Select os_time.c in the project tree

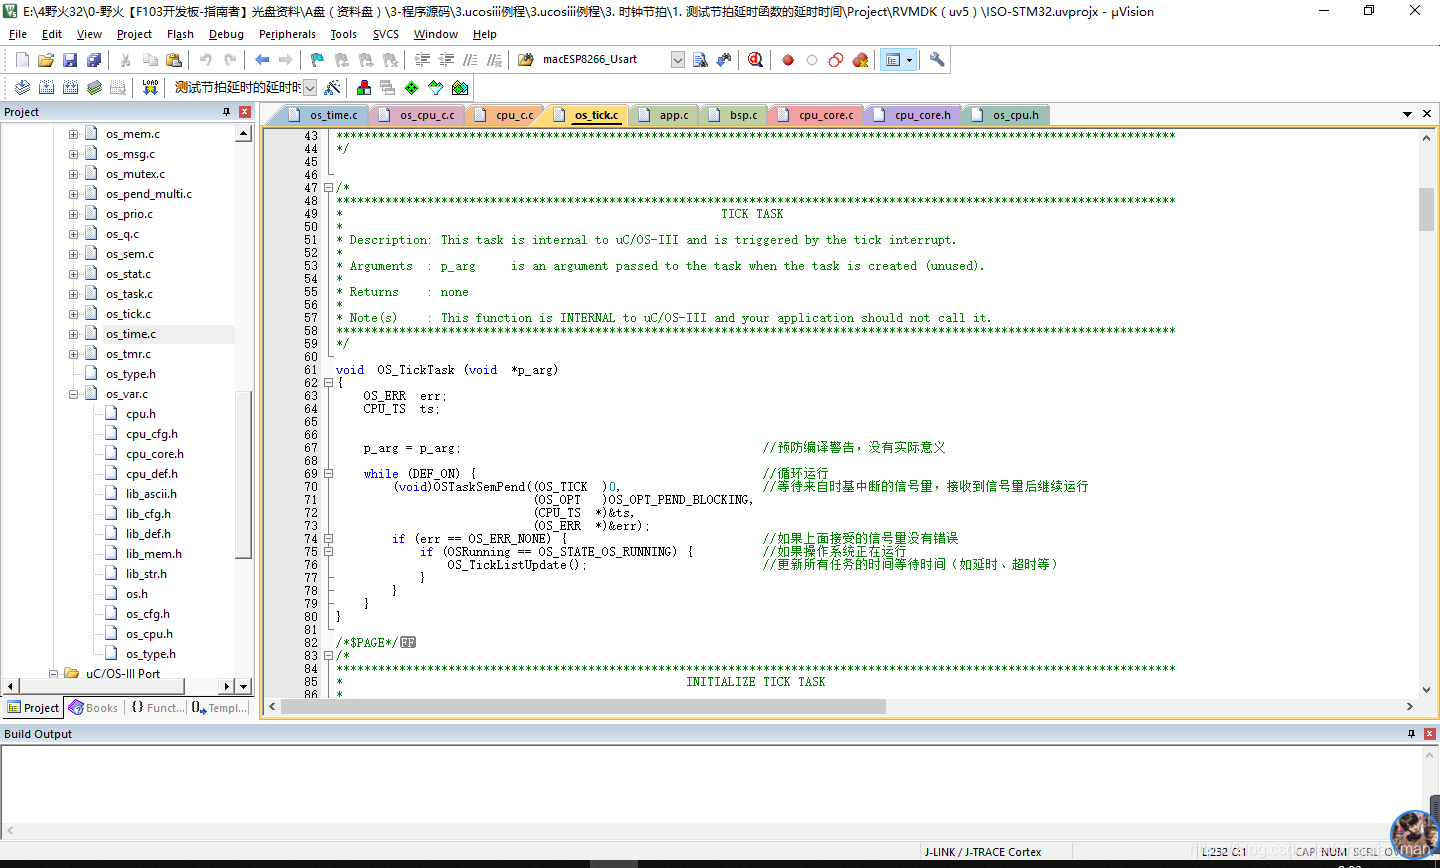pos(131,334)
